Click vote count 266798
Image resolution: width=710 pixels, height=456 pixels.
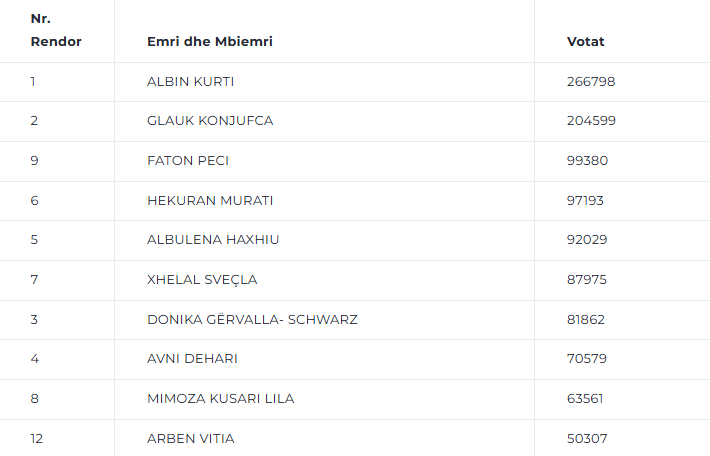(x=590, y=81)
